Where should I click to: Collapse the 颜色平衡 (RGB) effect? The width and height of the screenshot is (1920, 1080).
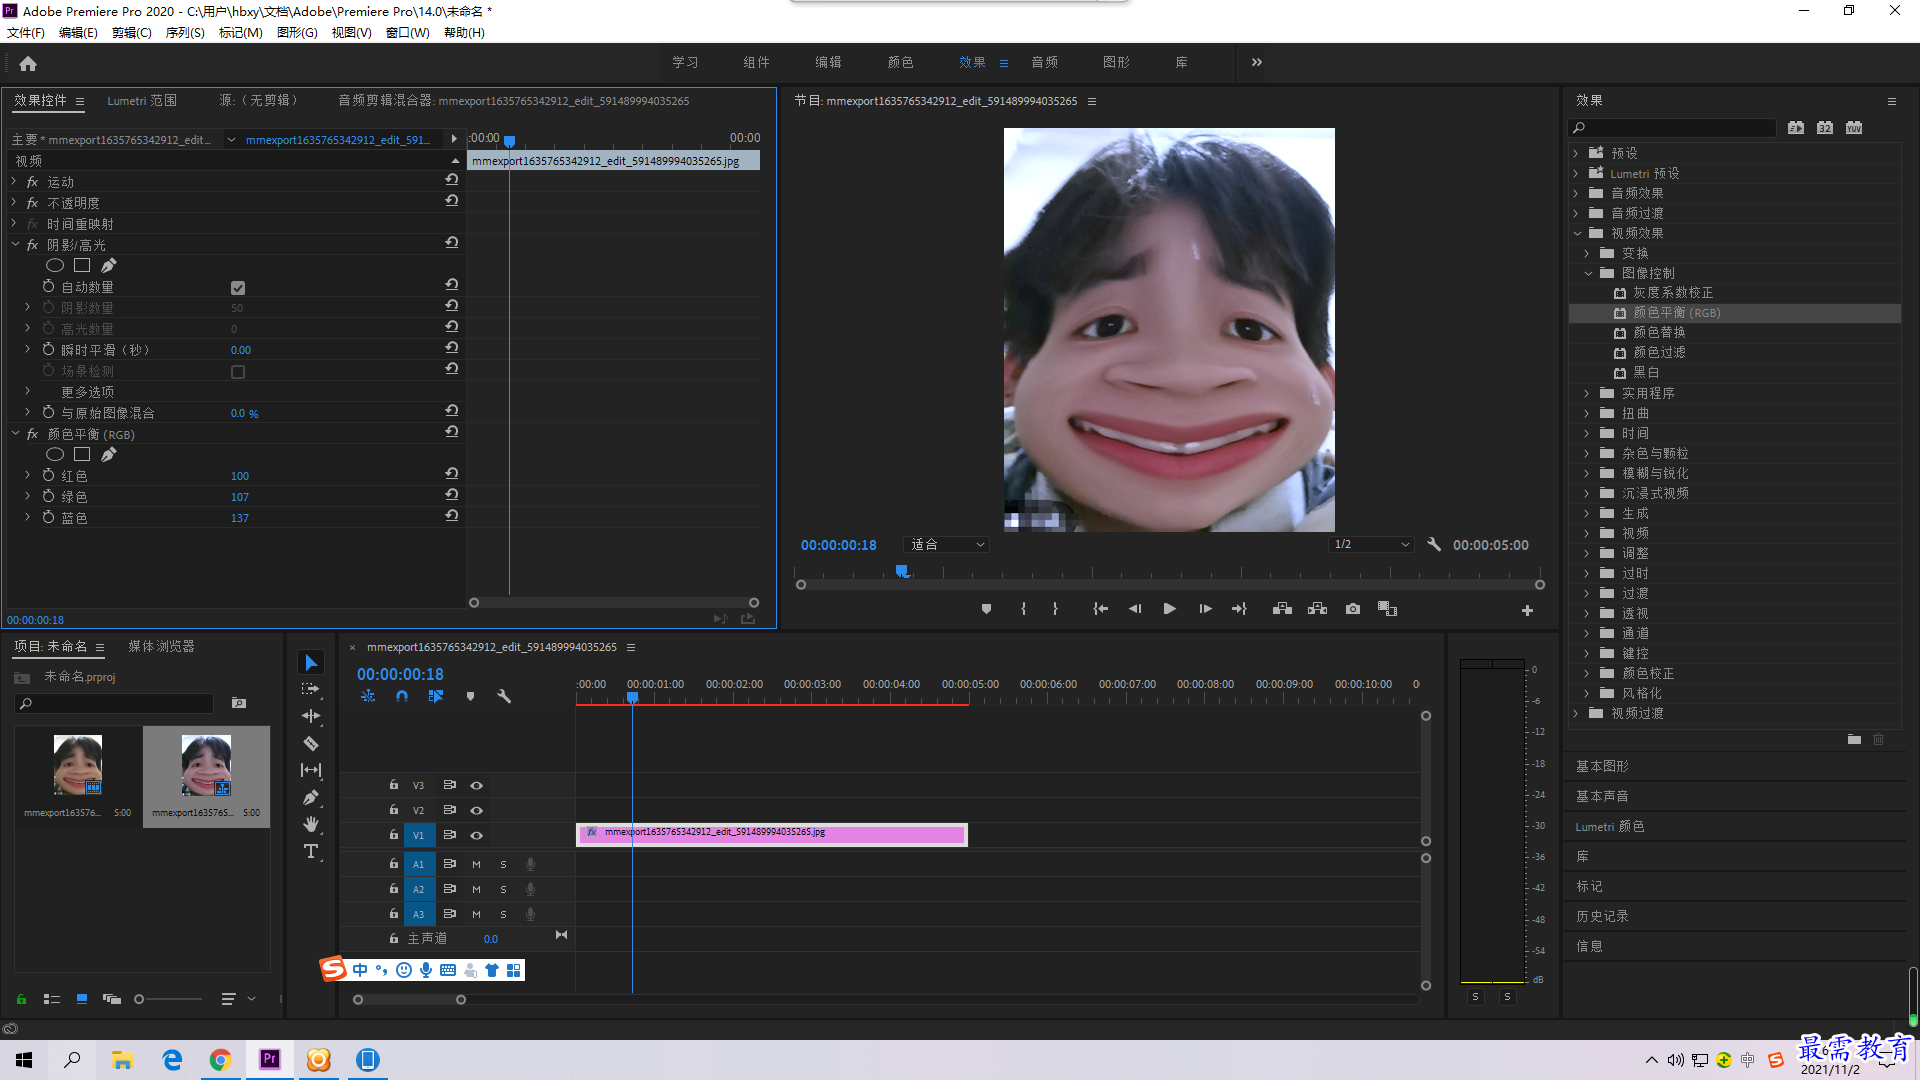(15, 434)
